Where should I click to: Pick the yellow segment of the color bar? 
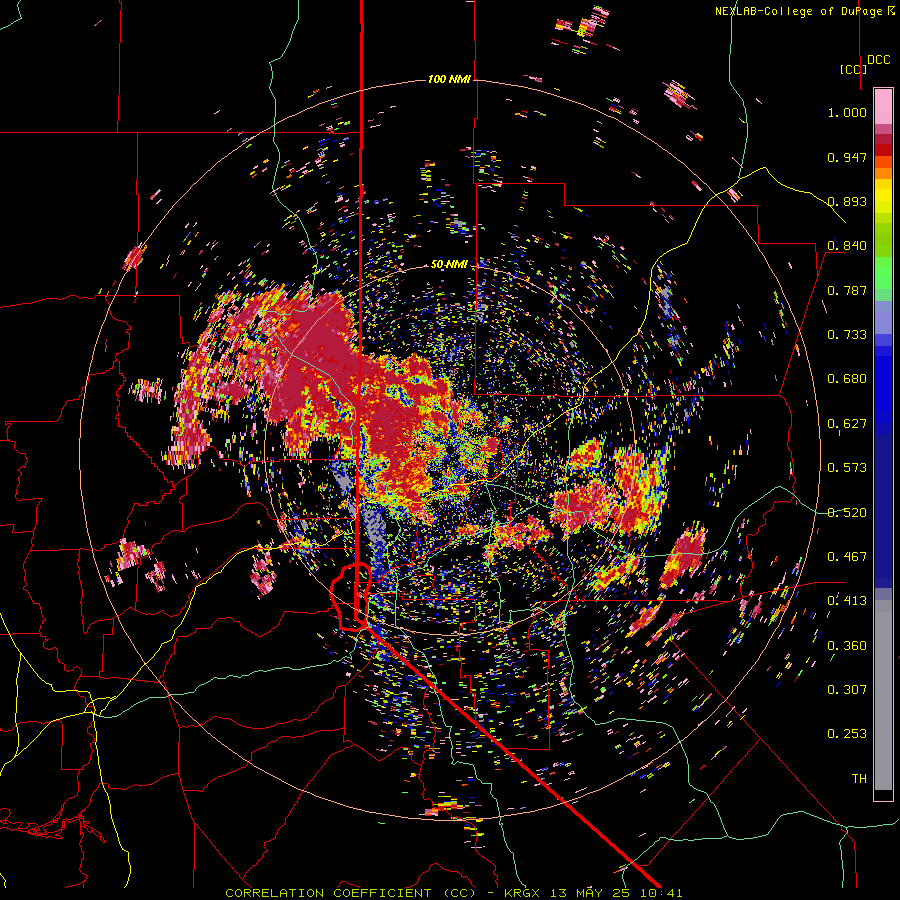pyautogui.click(x=883, y=196)
